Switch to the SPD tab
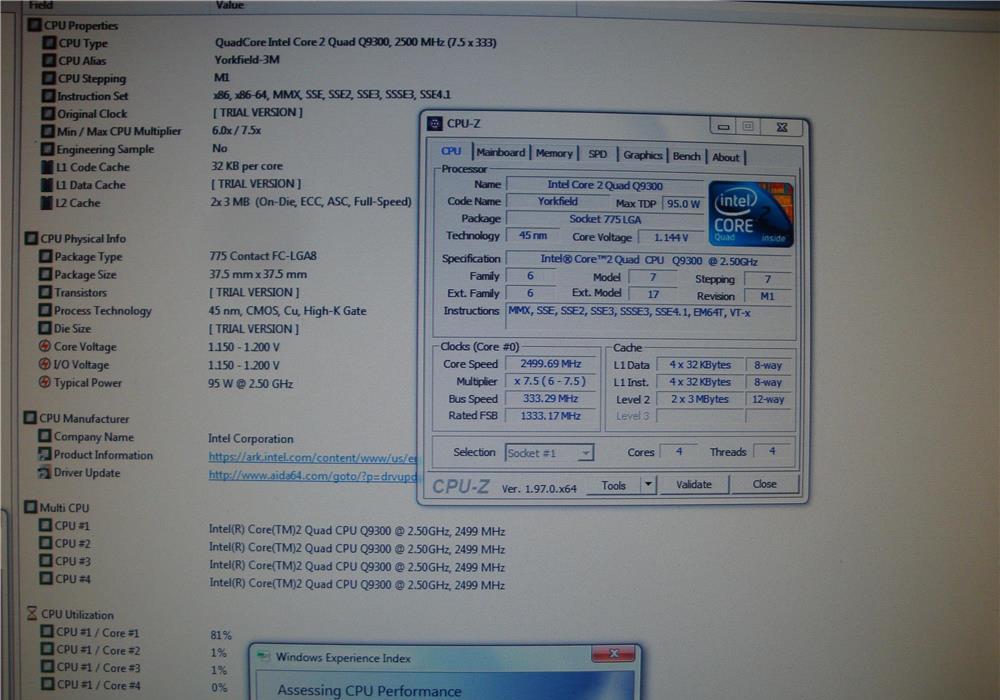 pos(598,154)
